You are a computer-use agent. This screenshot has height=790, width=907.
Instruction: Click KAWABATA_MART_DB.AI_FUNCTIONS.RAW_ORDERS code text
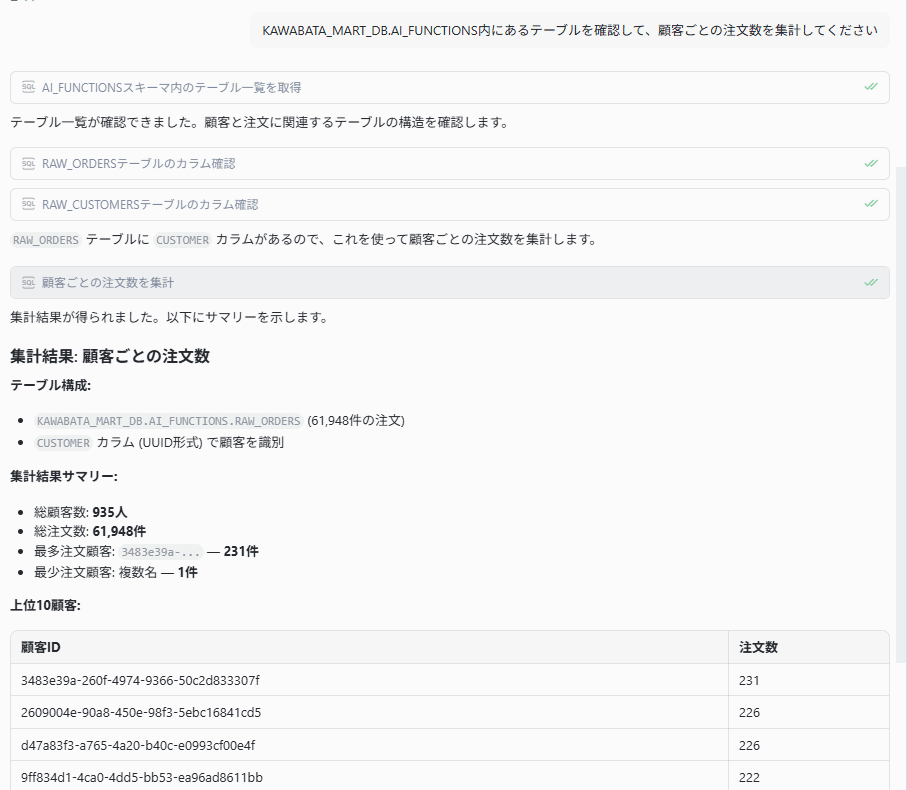tap(168, 421)
